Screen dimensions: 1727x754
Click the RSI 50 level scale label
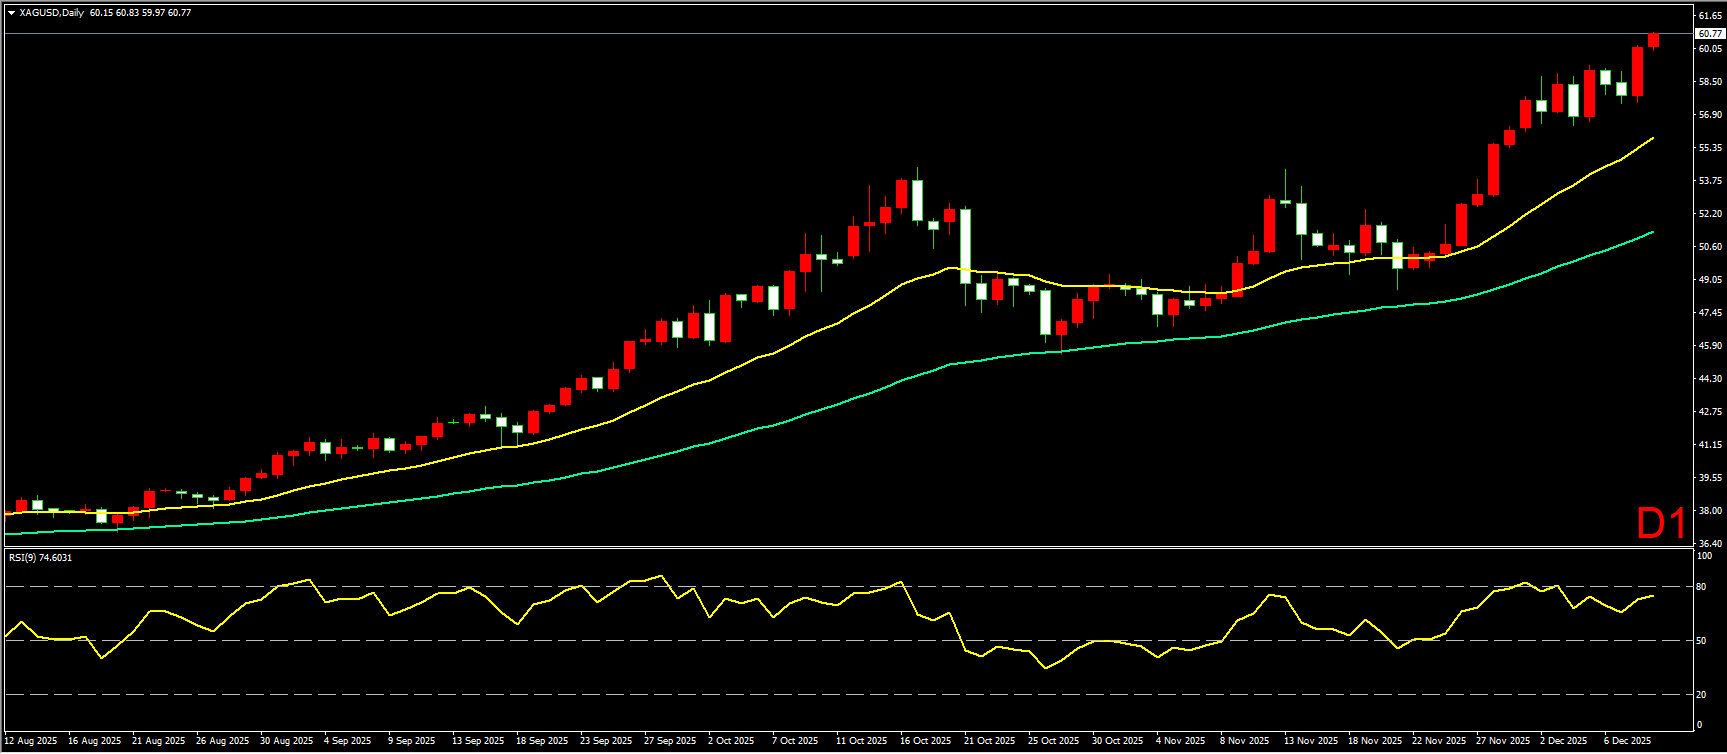(x=1701, y=641)
